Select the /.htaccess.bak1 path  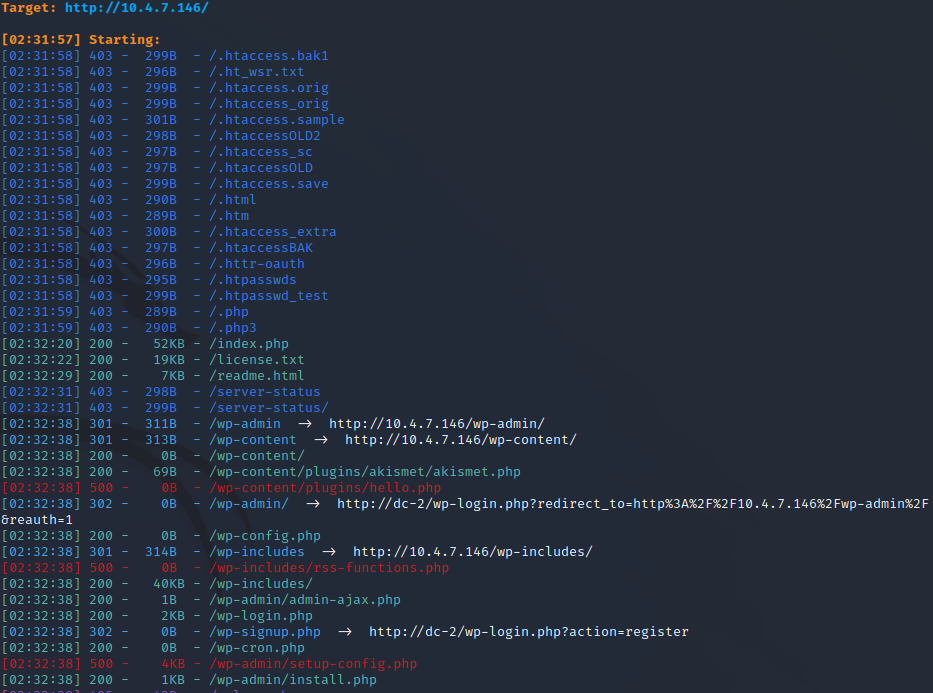click(268, 55)
